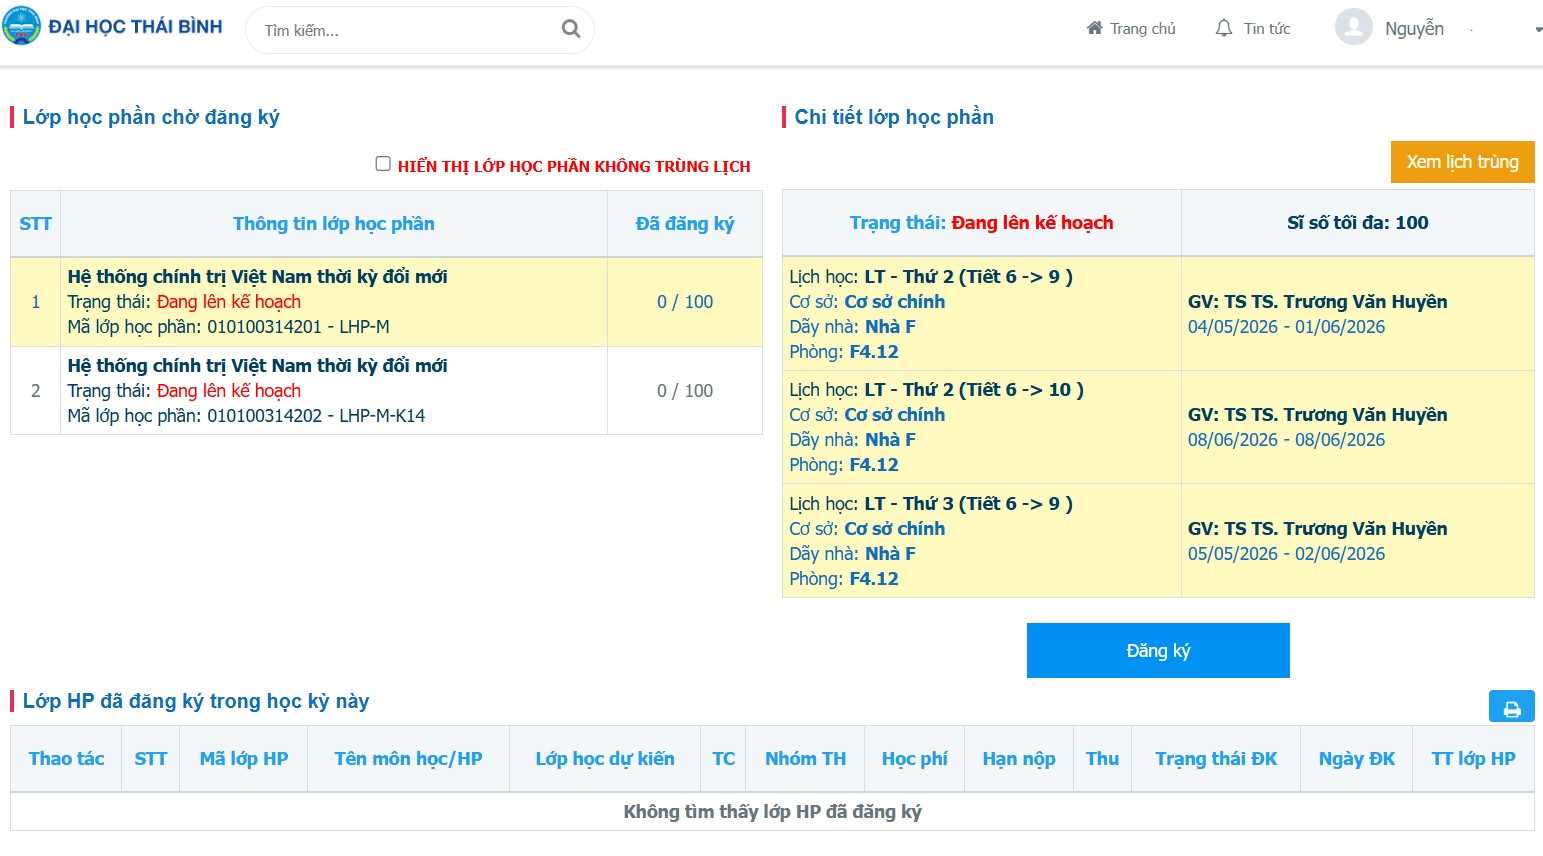Open the Tin tức menu item
The width and height of the screenshot is (1543, 856).
click(1266, 29)
